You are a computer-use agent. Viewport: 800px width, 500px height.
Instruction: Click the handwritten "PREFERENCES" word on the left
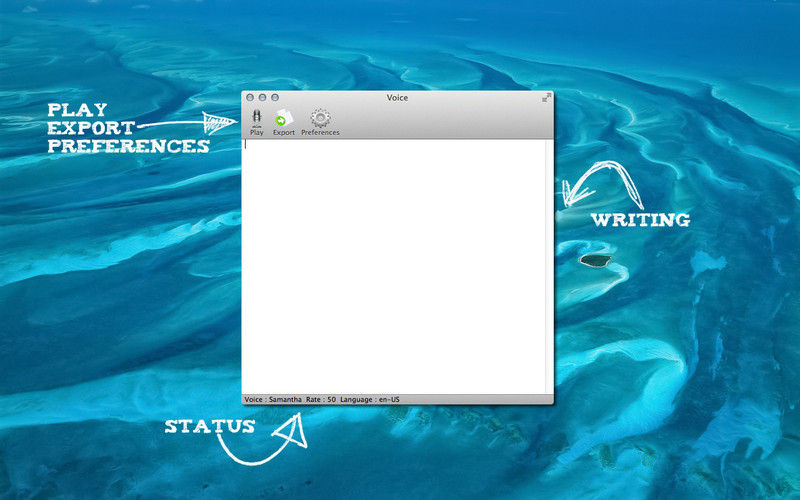coord(128,146)
